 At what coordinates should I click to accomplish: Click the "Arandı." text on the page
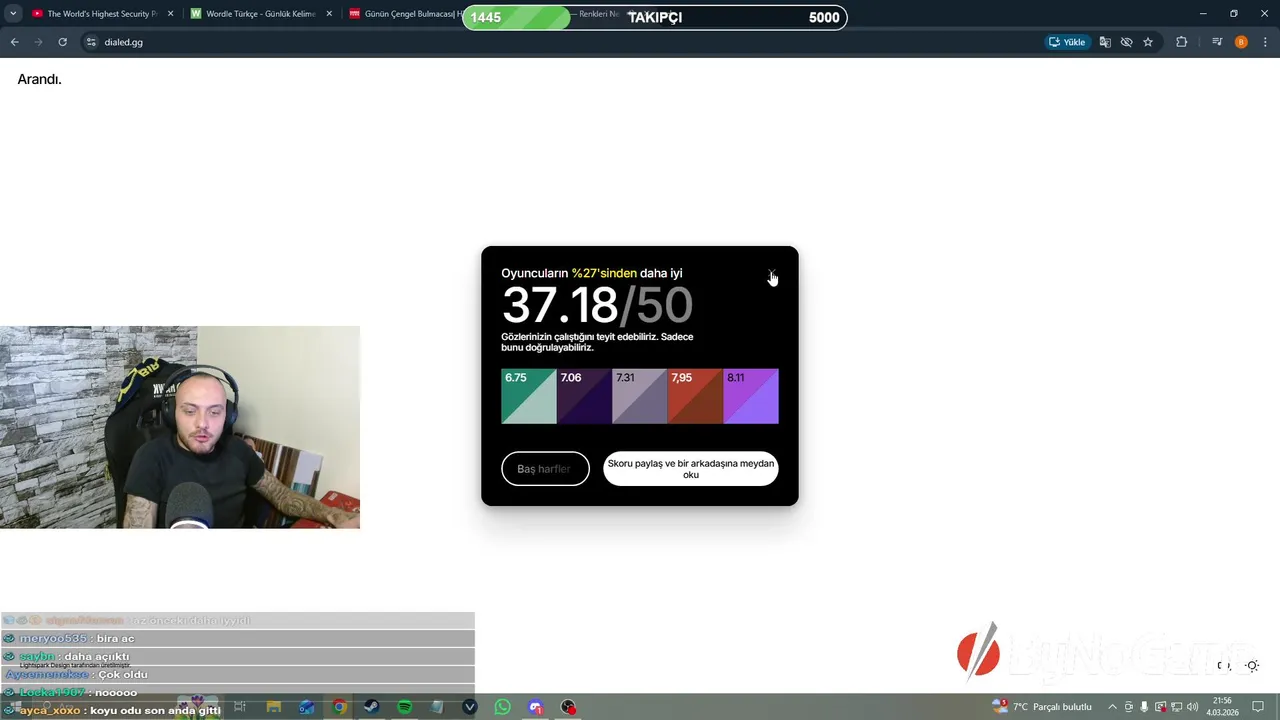pos(39,79)
